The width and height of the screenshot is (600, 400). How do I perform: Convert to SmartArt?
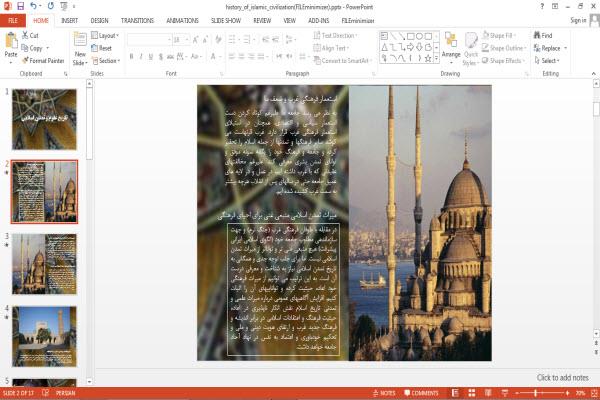[x=342, y=60]
